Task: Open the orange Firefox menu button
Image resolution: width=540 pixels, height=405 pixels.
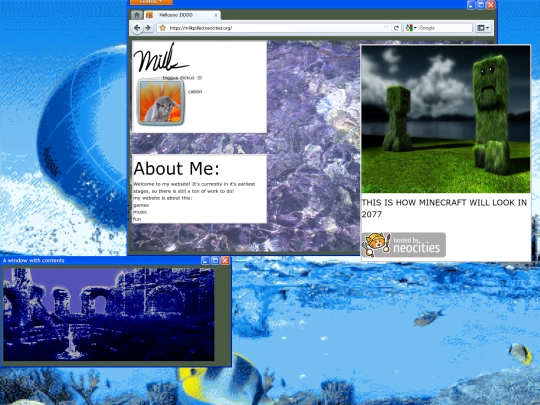Action: pos(151,2)
